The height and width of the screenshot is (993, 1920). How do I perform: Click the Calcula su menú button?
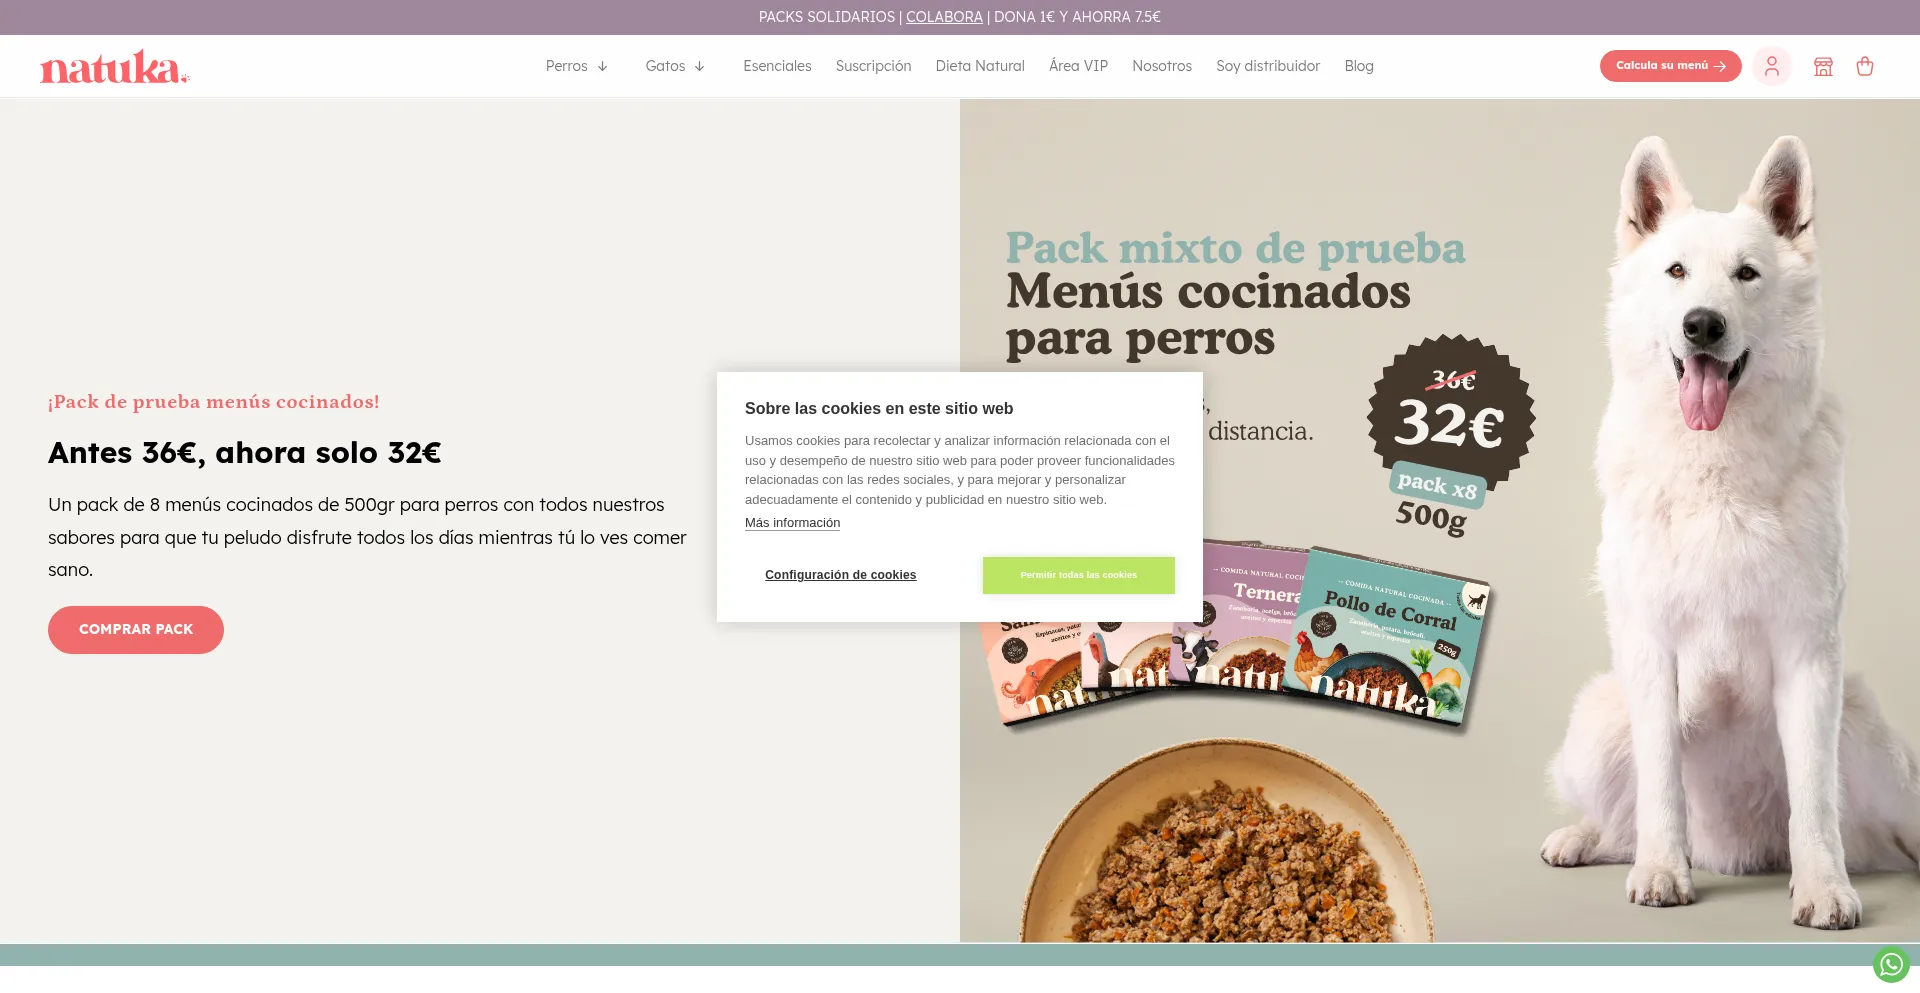tap(1670, 66)
